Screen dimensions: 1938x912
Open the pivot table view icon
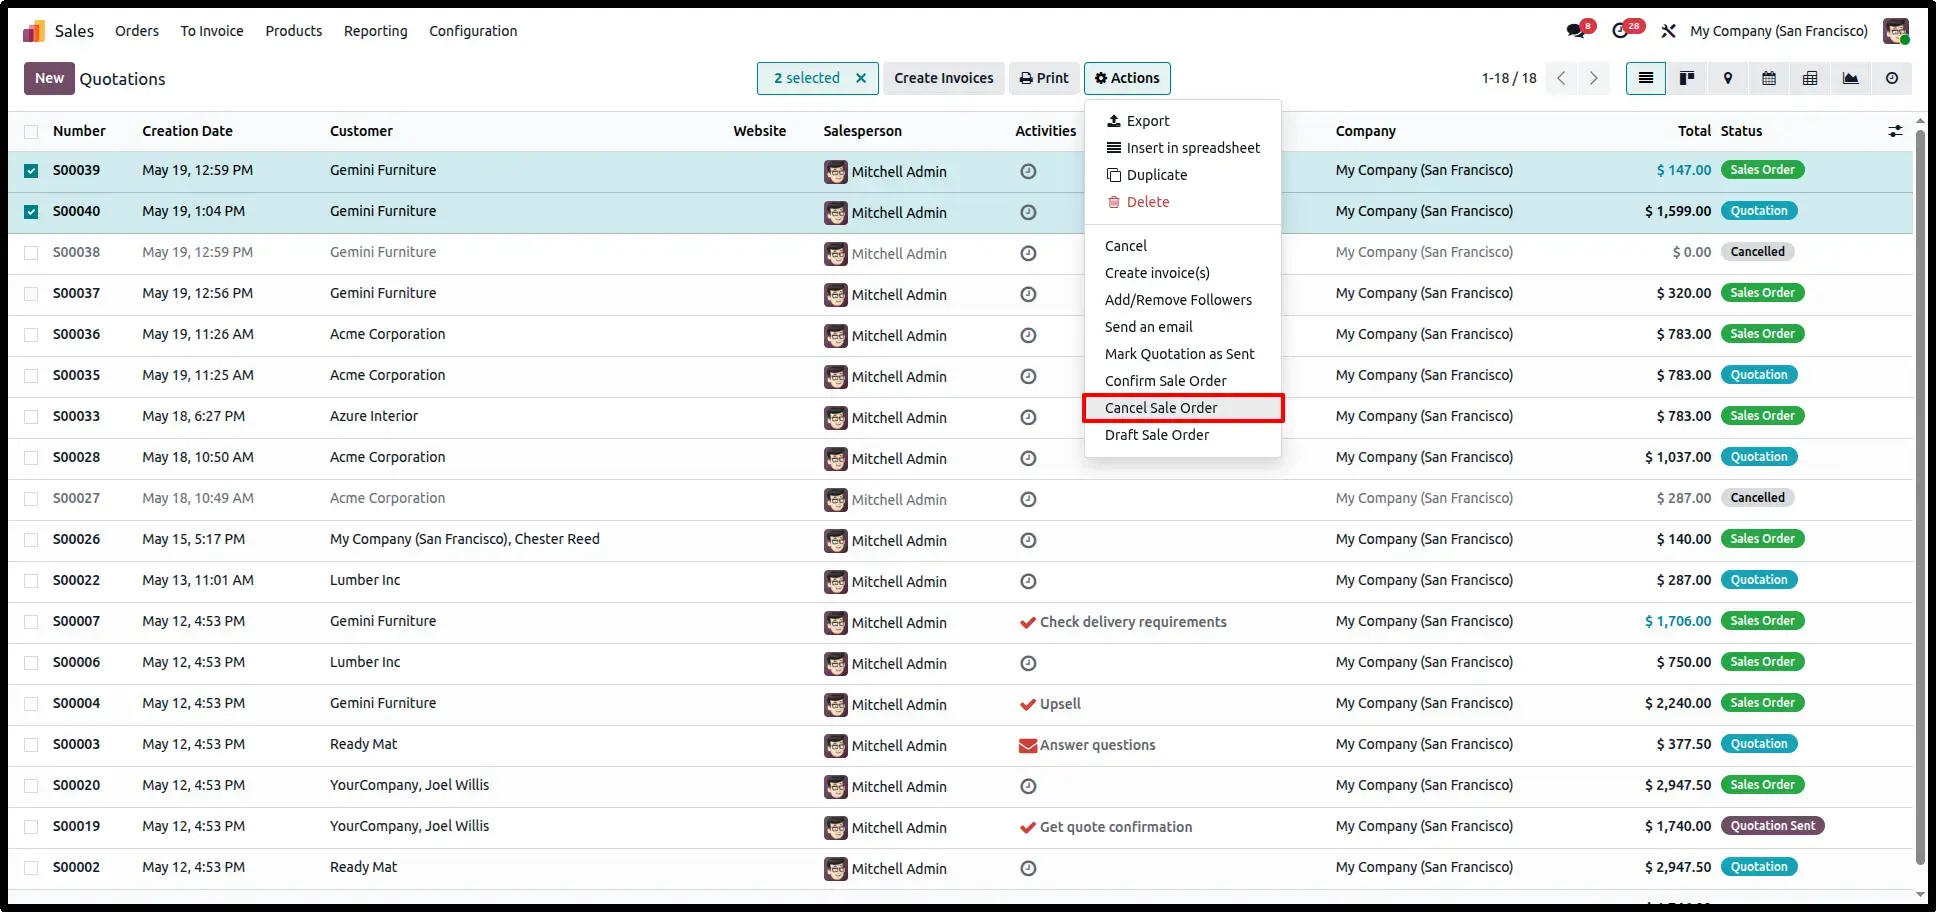coord(1810,78)
